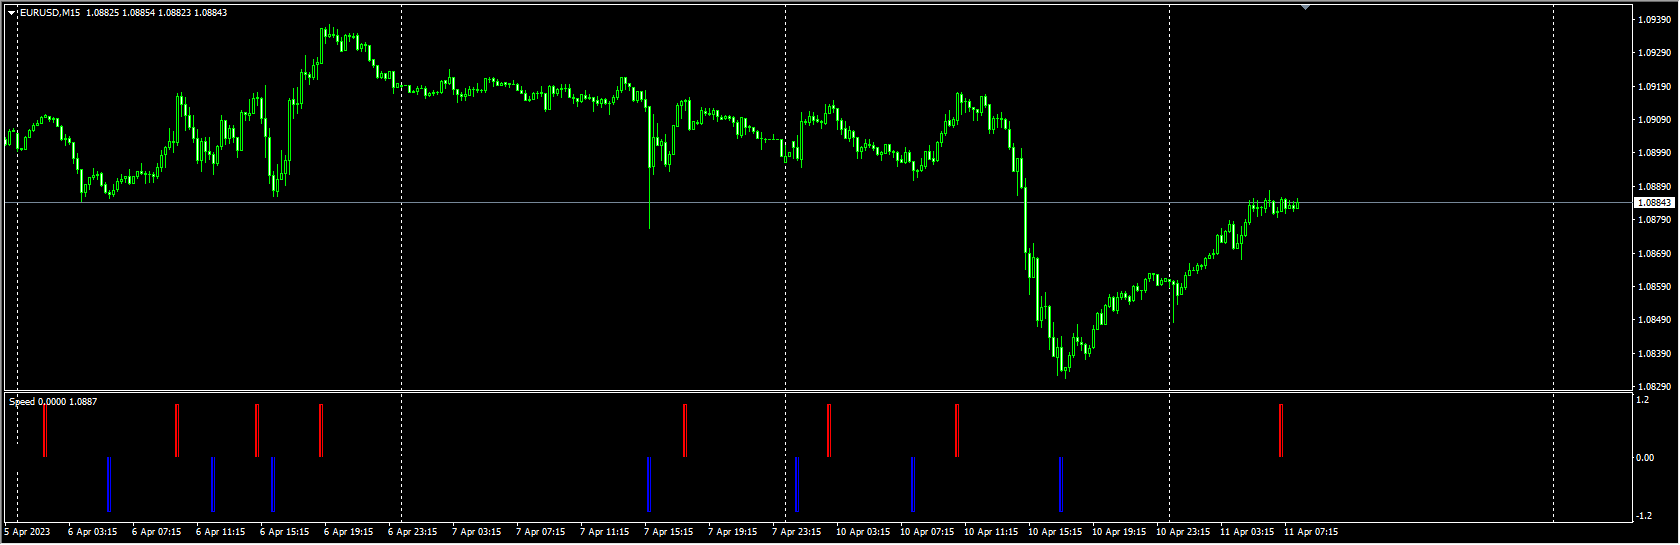Click the 6 Apr 07:15 time label
Image resolution: width=1680 pixels, height=545 pixels.
156,532
